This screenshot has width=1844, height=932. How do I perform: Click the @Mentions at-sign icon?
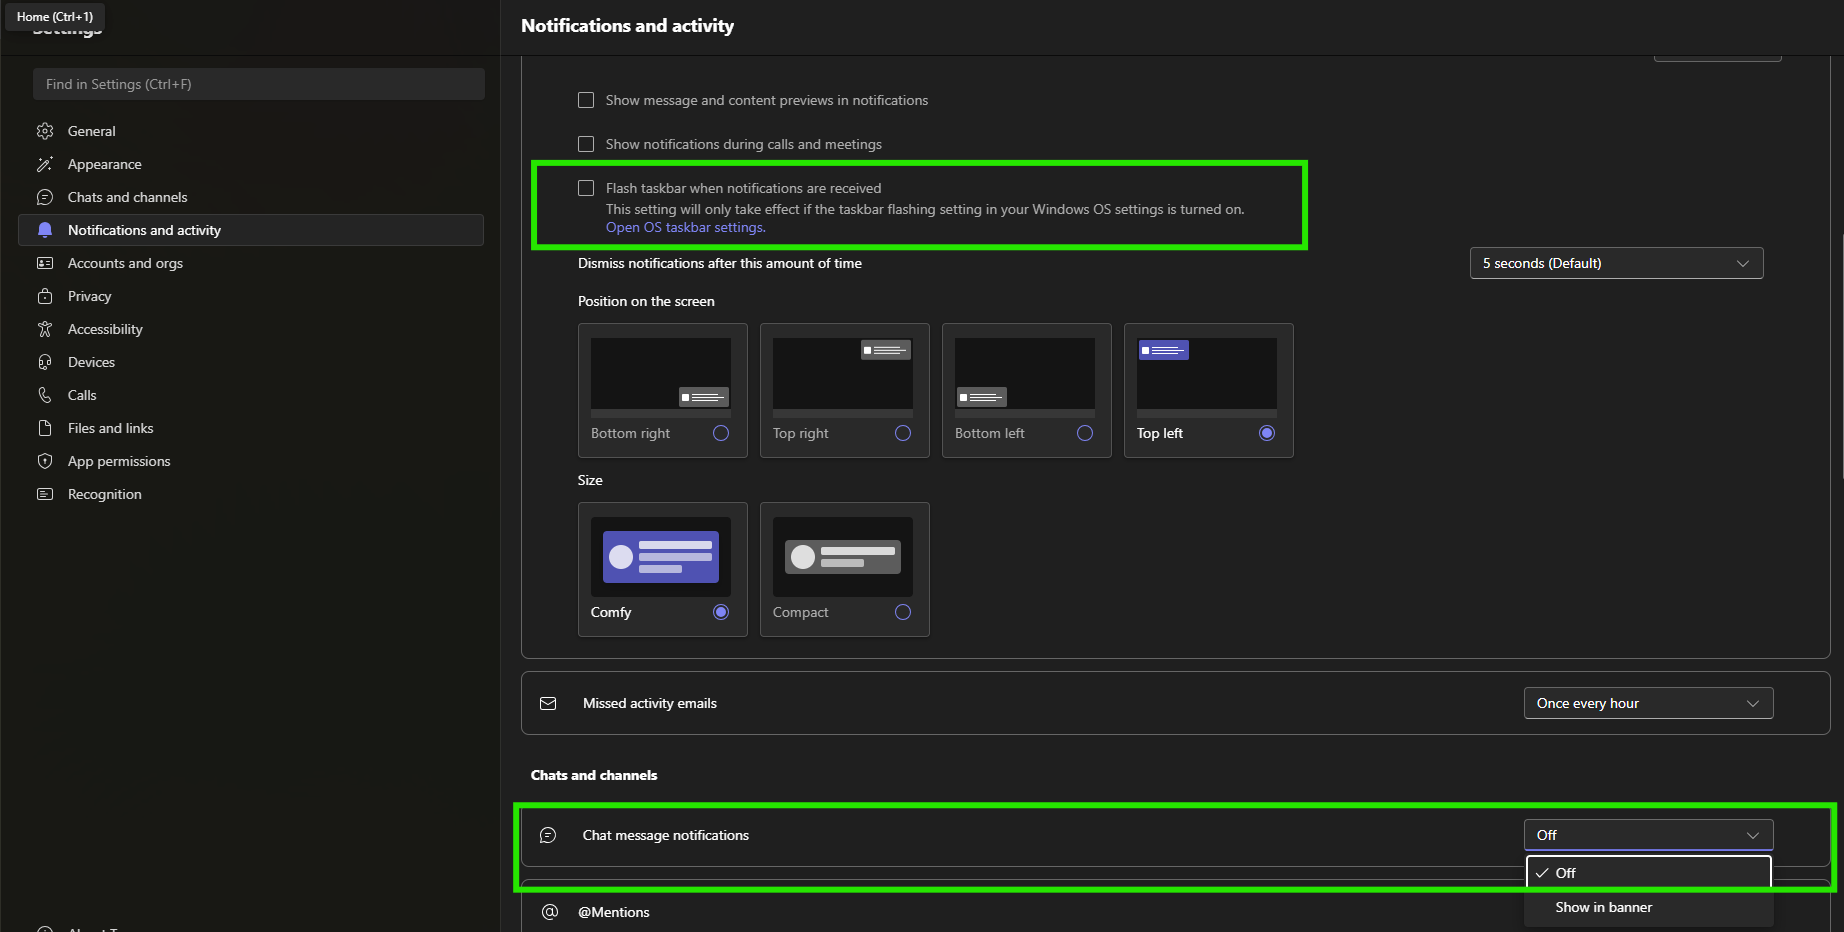[x=550, y=912]
